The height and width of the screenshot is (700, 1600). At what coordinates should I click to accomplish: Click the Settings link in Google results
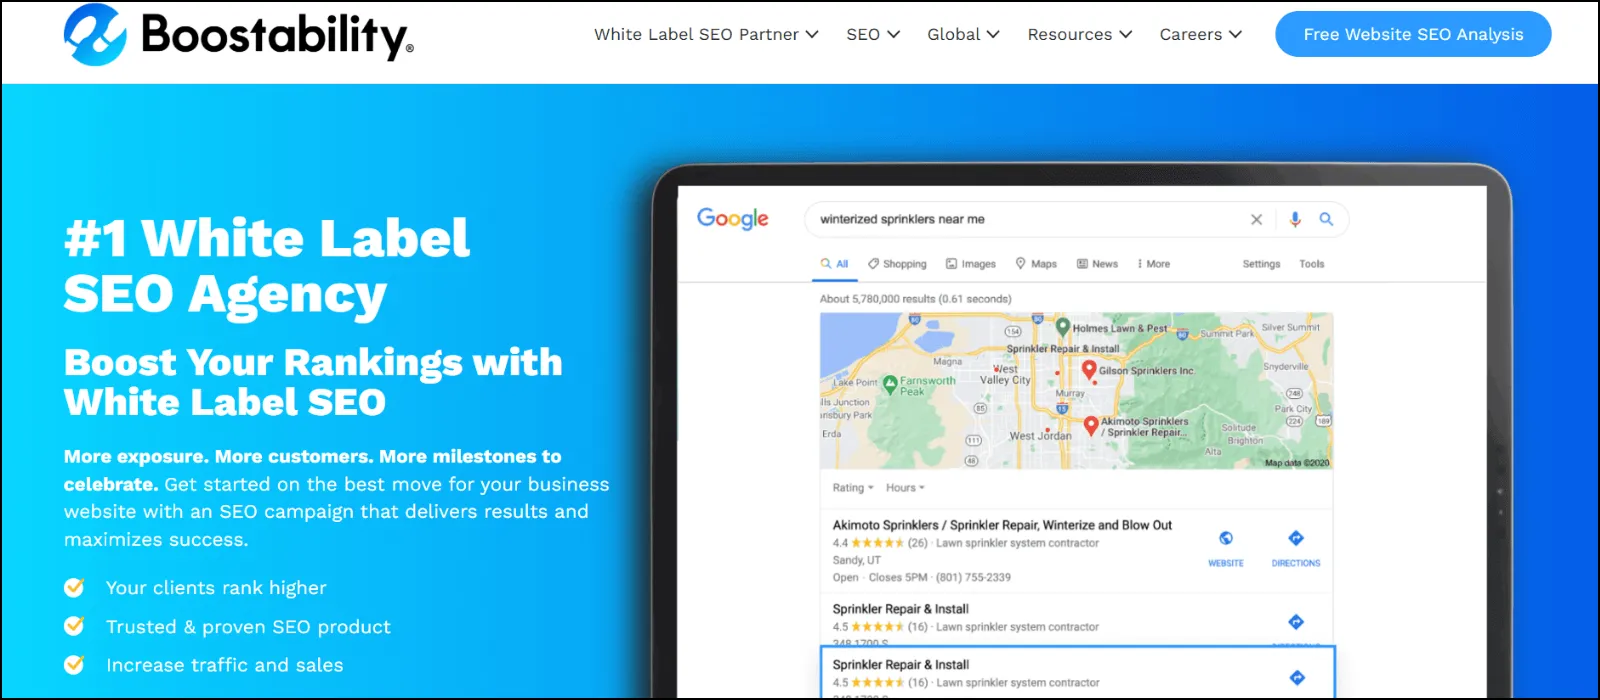pyautogui.click(x=1261, y=264)
